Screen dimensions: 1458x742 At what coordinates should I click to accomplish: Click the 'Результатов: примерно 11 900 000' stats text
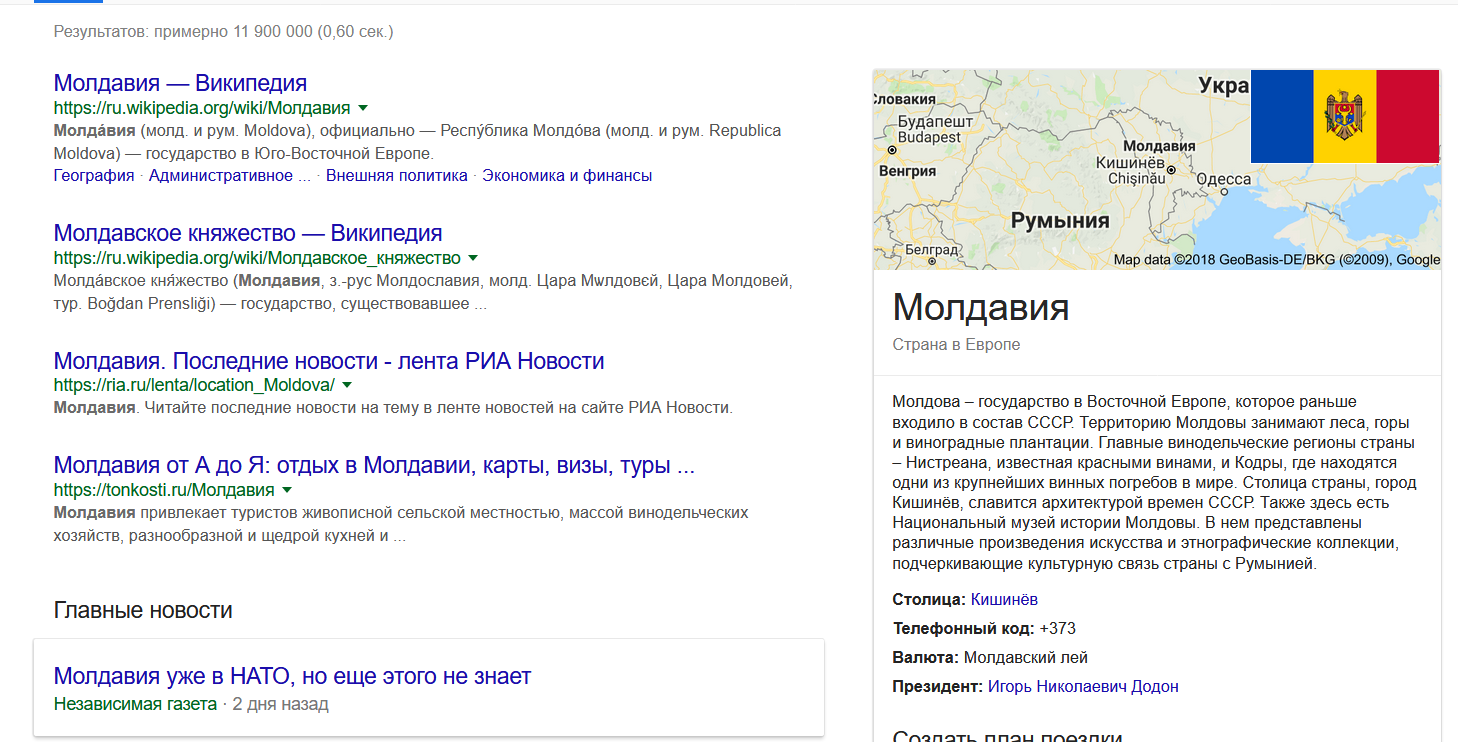pyautogui.click(x=224, y=32)
